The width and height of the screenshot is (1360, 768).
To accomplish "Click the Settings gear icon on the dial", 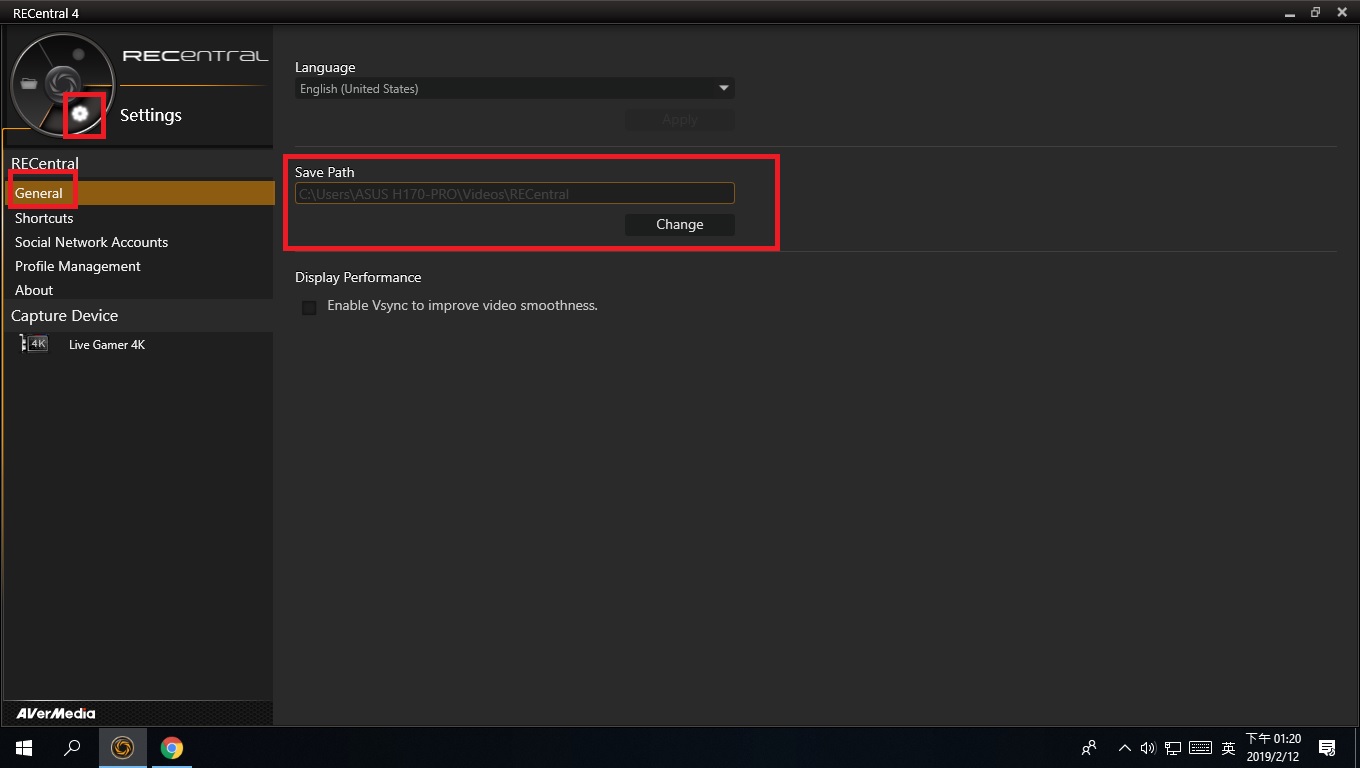I will tap(80, 114).
